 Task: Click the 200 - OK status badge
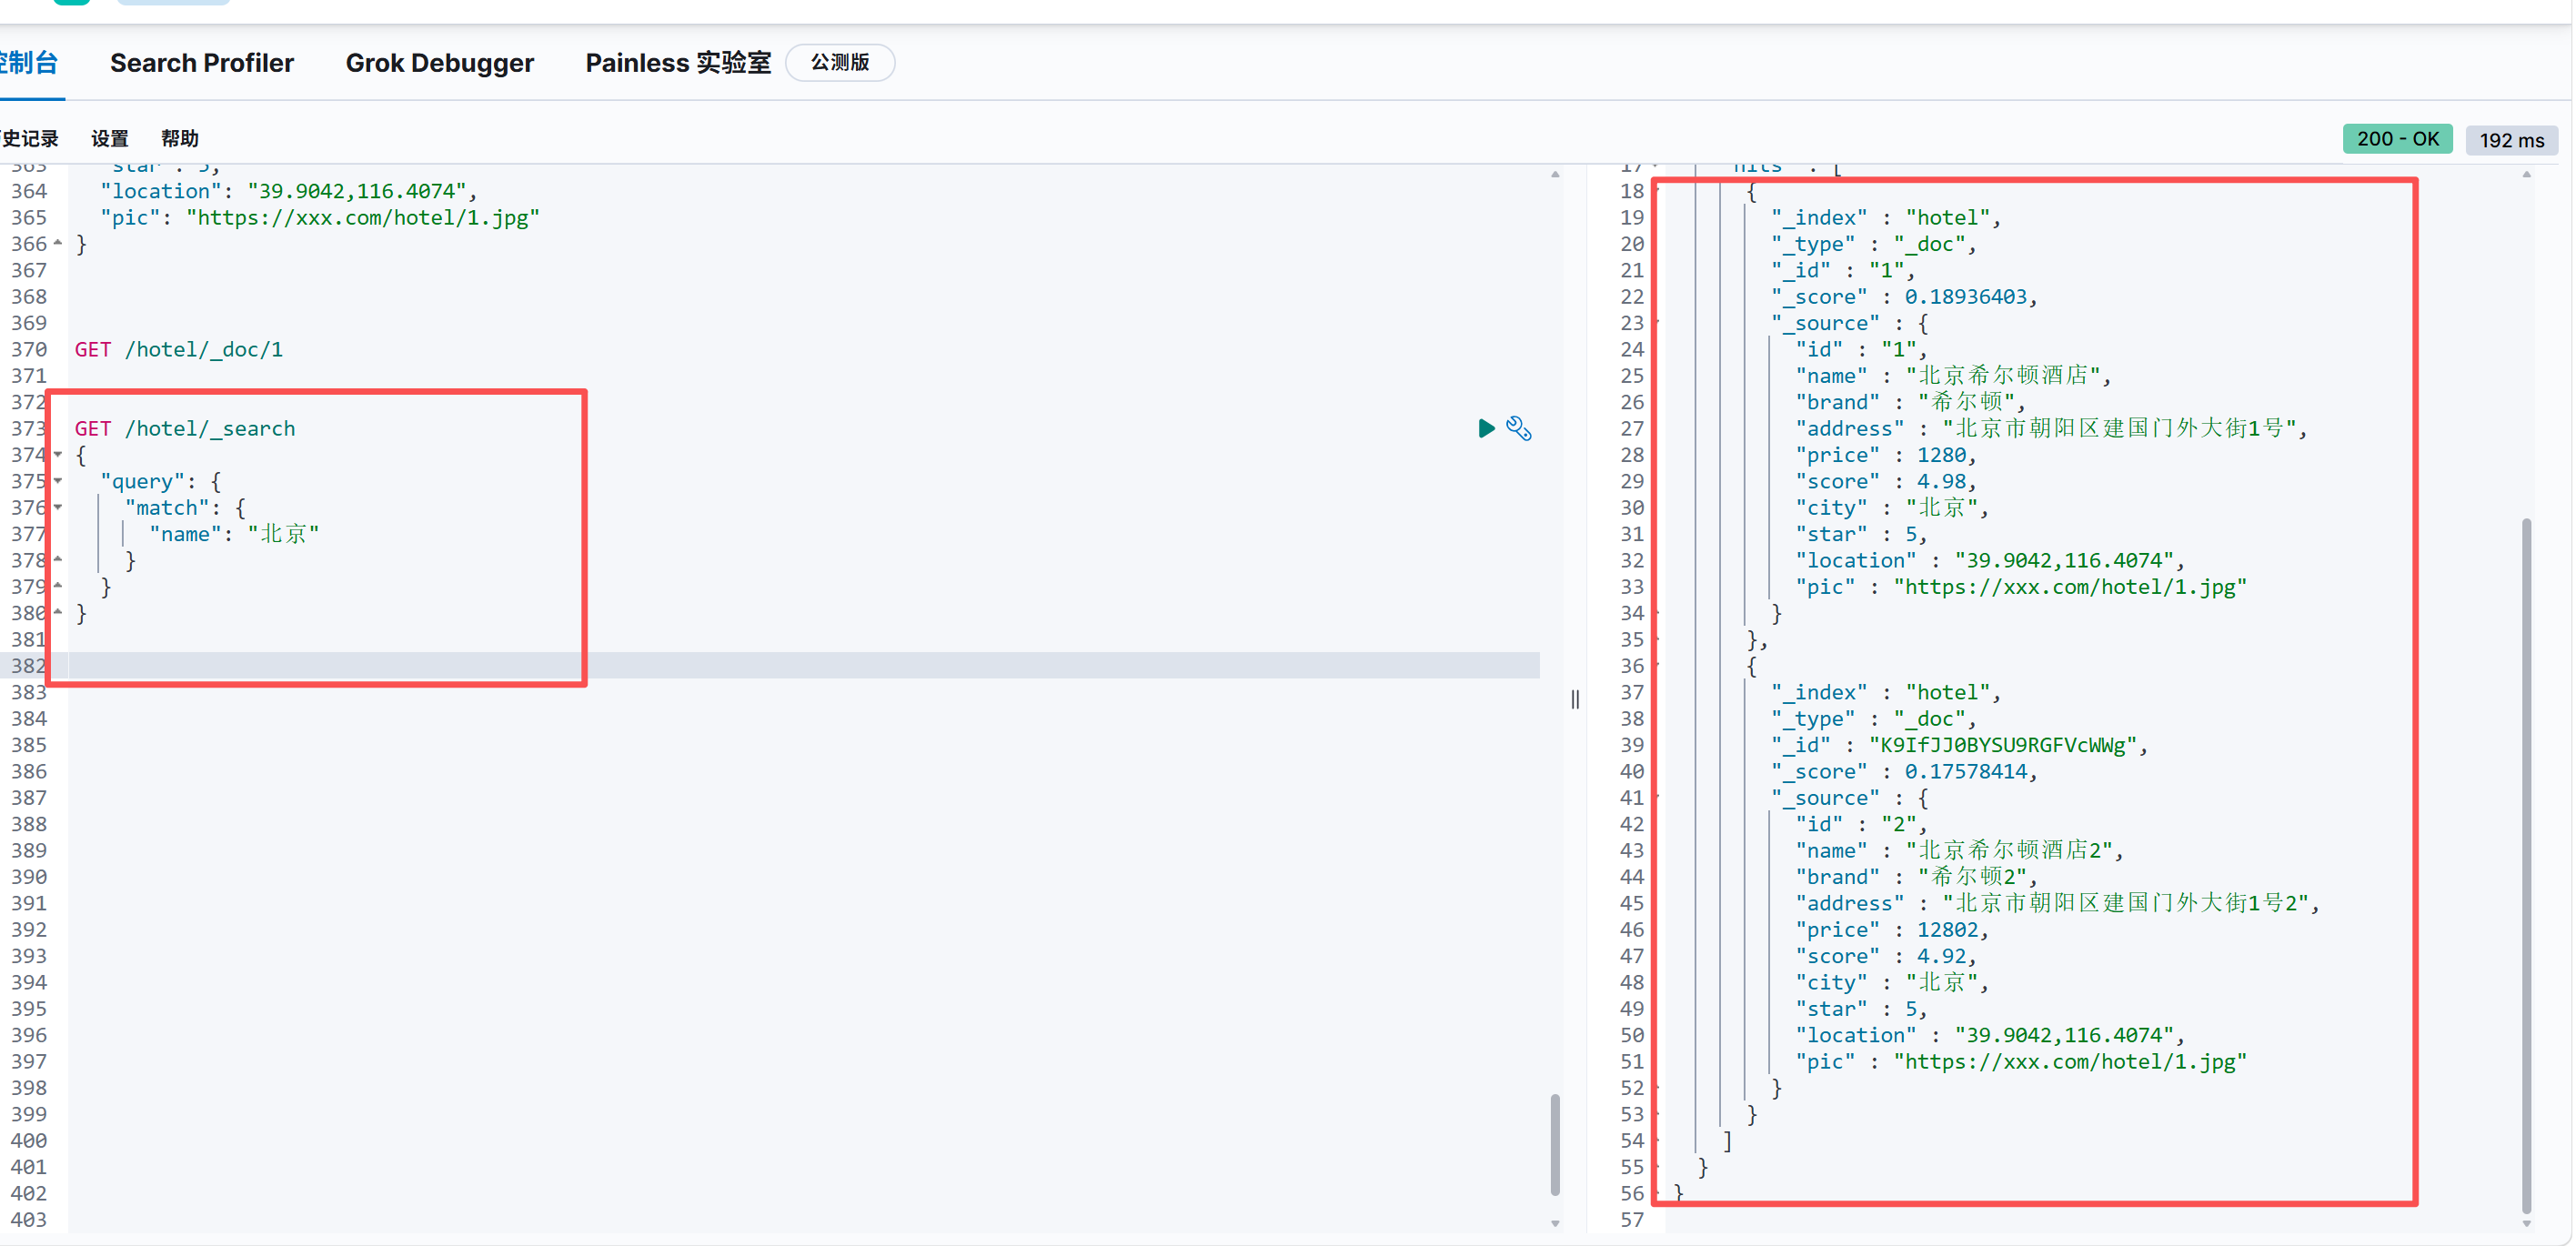(x=2396, y=139)
